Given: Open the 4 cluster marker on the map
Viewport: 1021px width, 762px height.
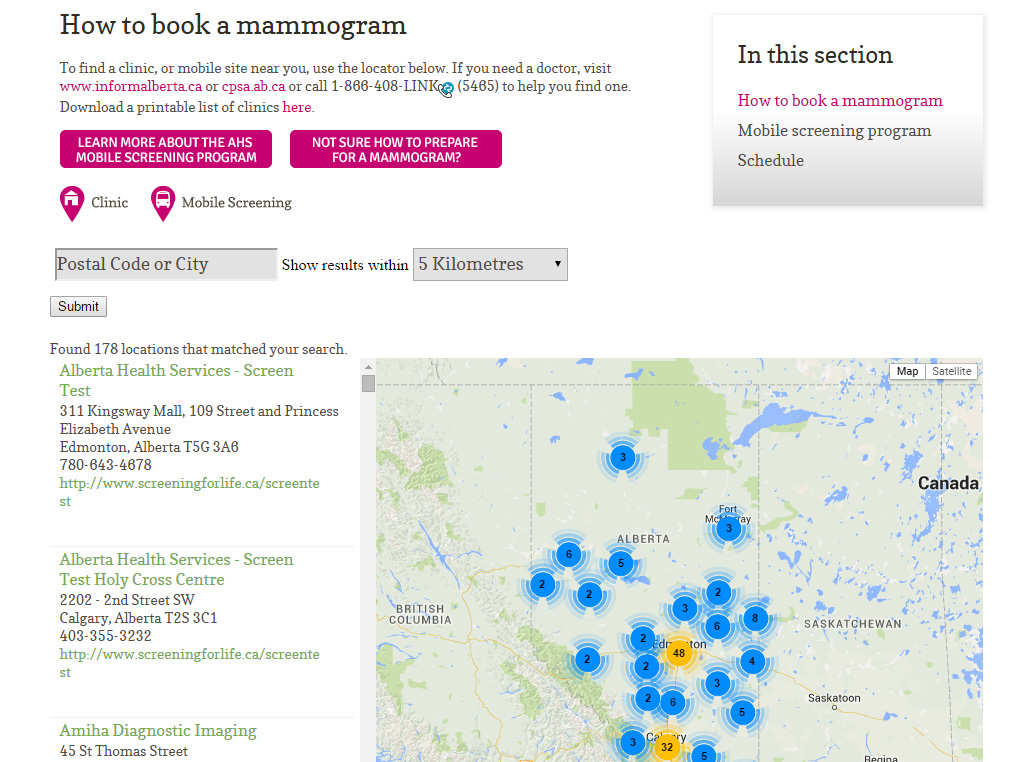Looking at the screenshot, I should tap(752, 662).
